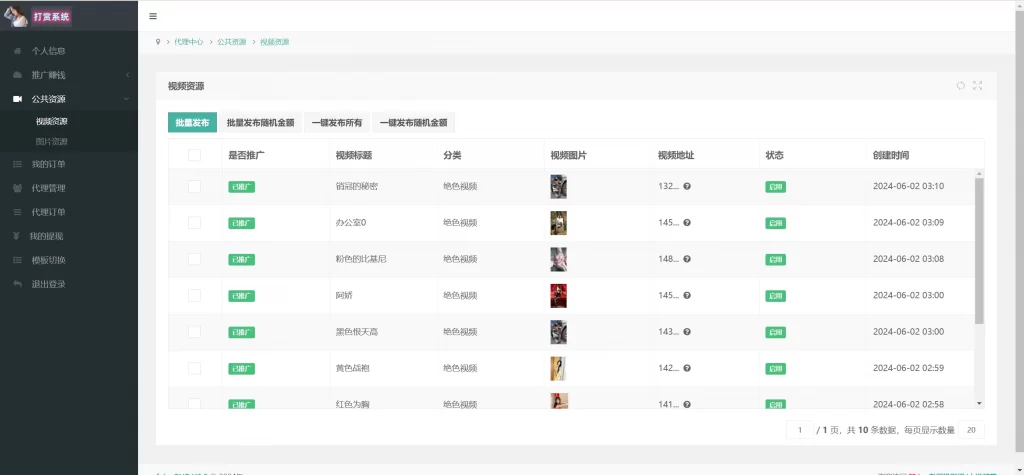1024x475 pixels.
Task: Click the table's vertical scrollbar thumb
Action: [979, 250]
